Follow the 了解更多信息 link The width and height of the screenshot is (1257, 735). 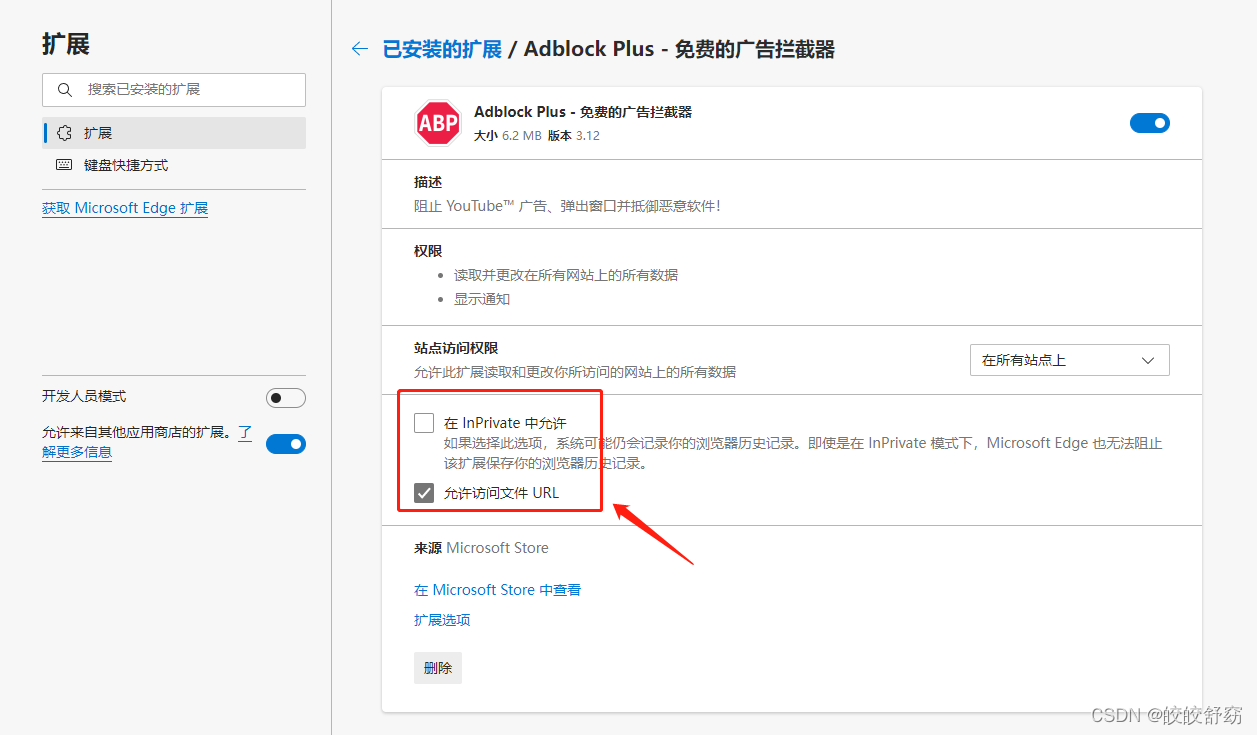[77, 452]
